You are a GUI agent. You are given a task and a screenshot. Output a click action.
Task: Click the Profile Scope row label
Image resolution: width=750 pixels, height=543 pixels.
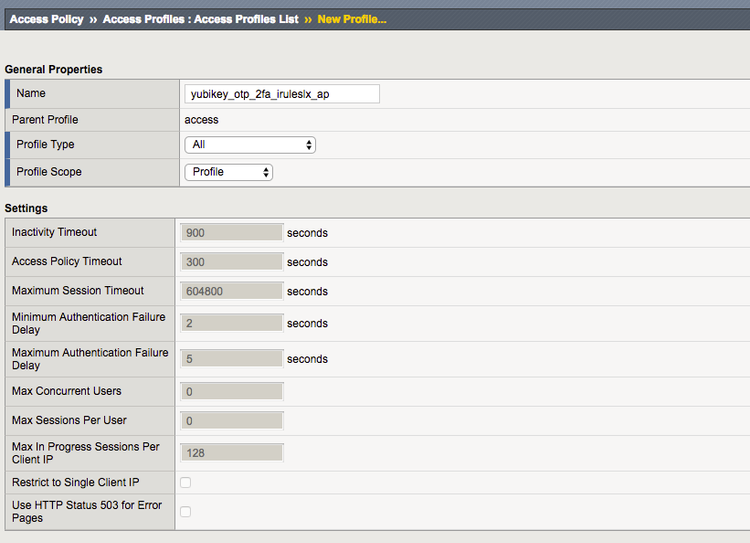point(49,172)
